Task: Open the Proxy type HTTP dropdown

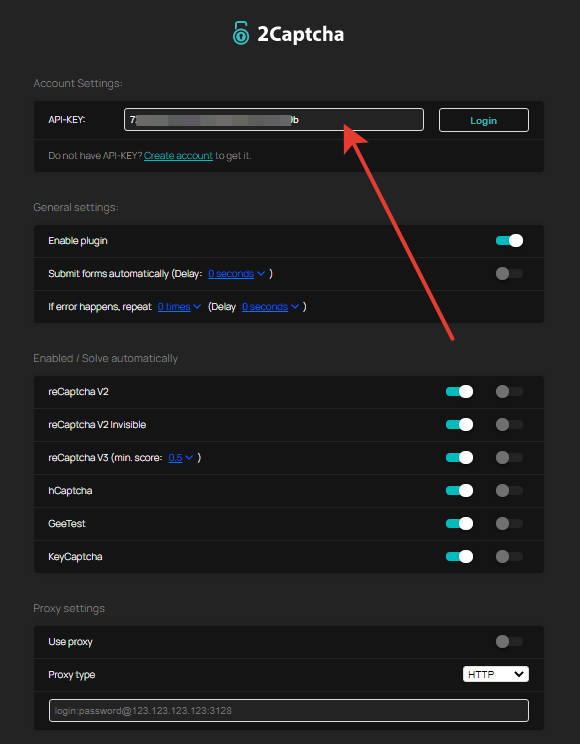Action: click(496, 674)
